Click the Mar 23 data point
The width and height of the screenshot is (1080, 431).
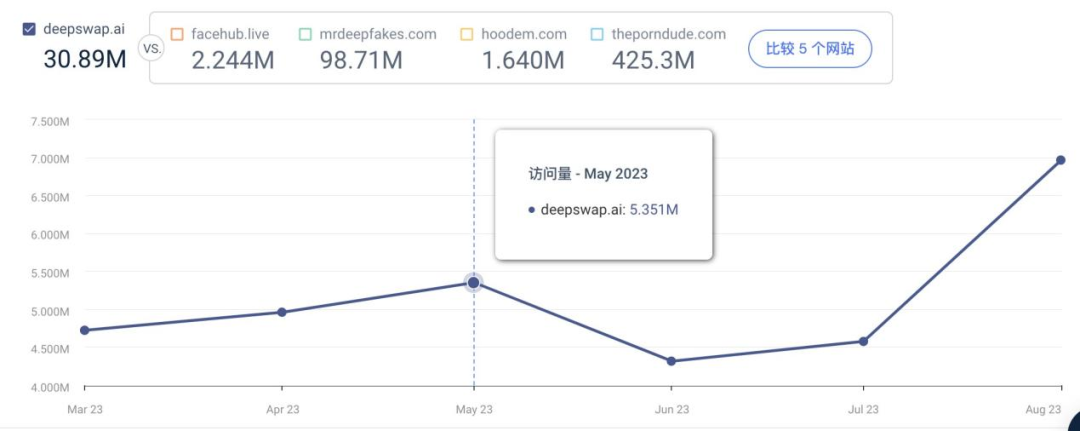(85, 330)
